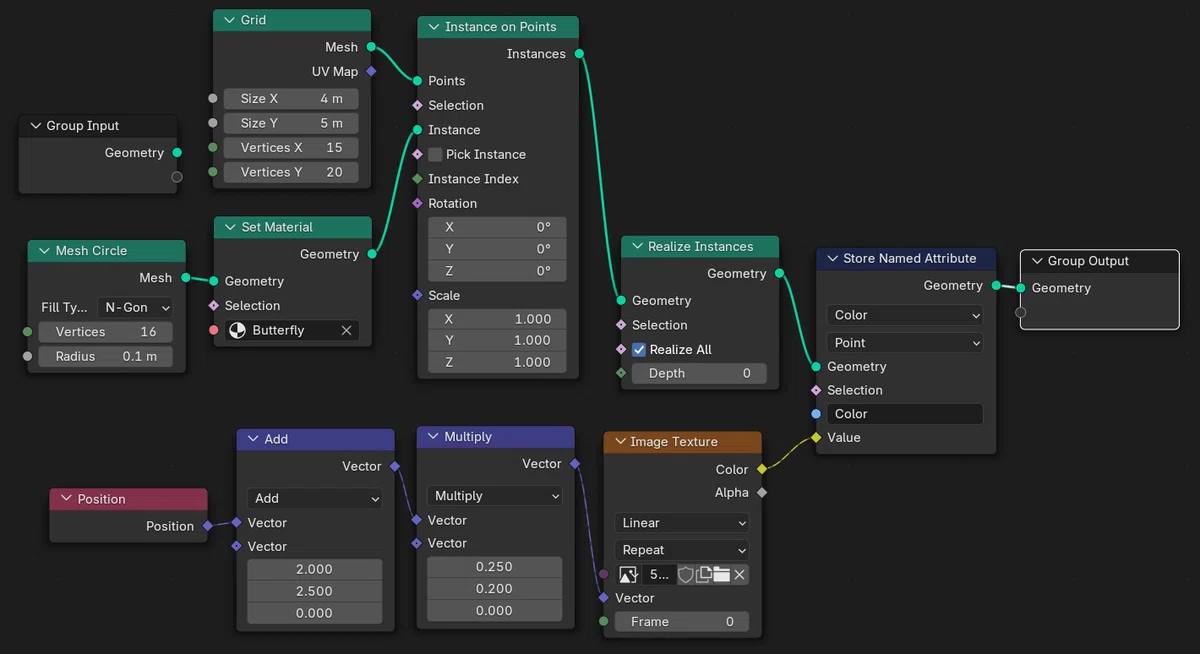Click the Size X 4 m field
This screenshot has width=1200, height=654.
coord(291,99)
